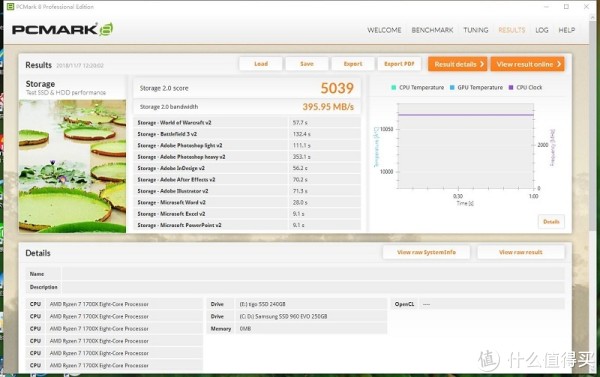This screenshot has height=377, width=600.
Task: Switch to the Benchmark tab
Action: (432, 30)
